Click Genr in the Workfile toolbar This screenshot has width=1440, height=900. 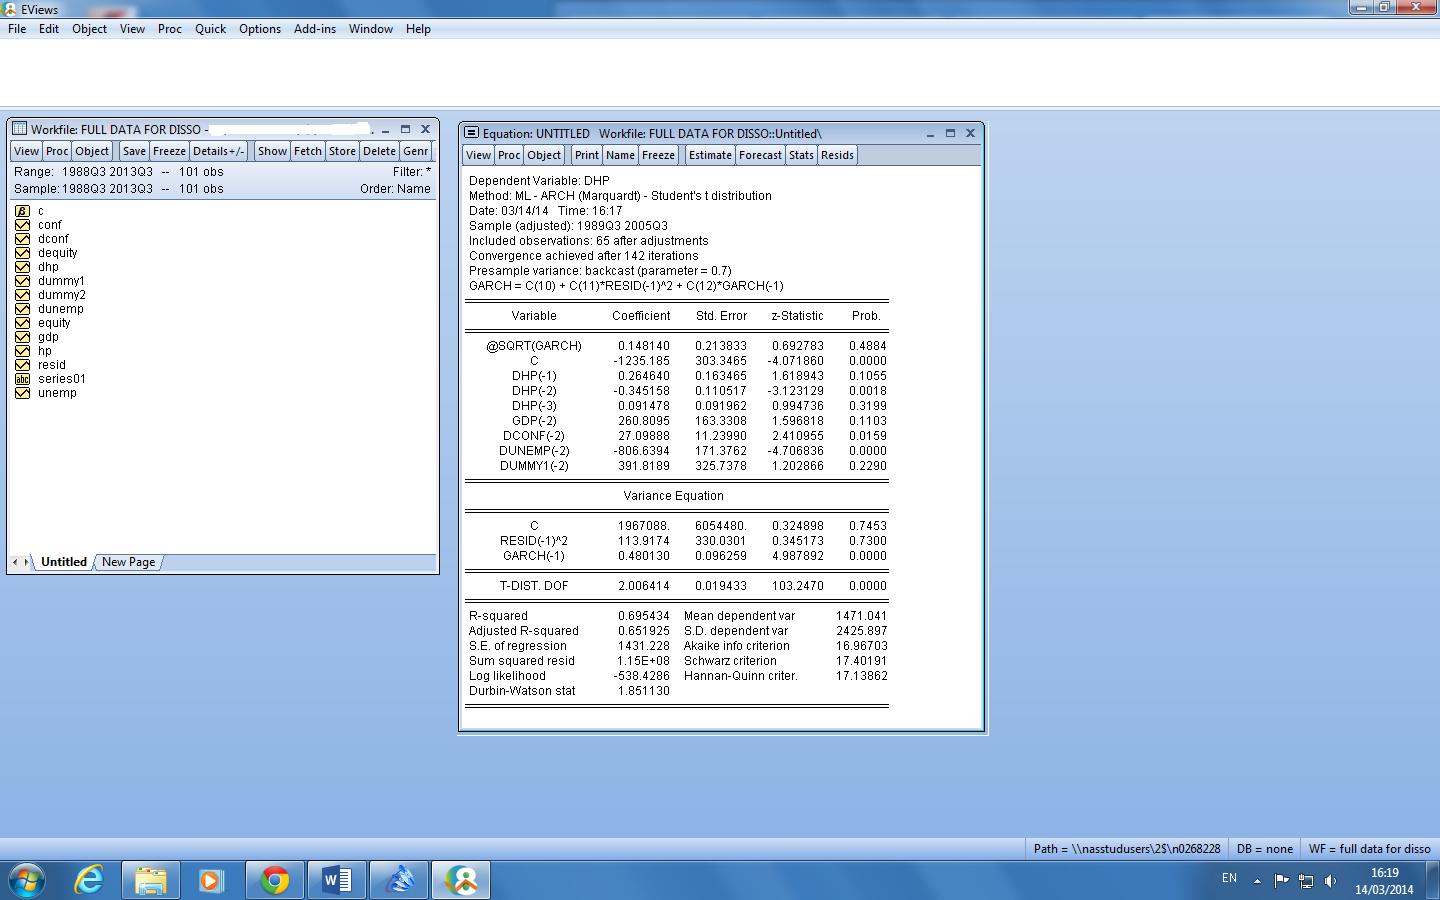coord(416,151)
